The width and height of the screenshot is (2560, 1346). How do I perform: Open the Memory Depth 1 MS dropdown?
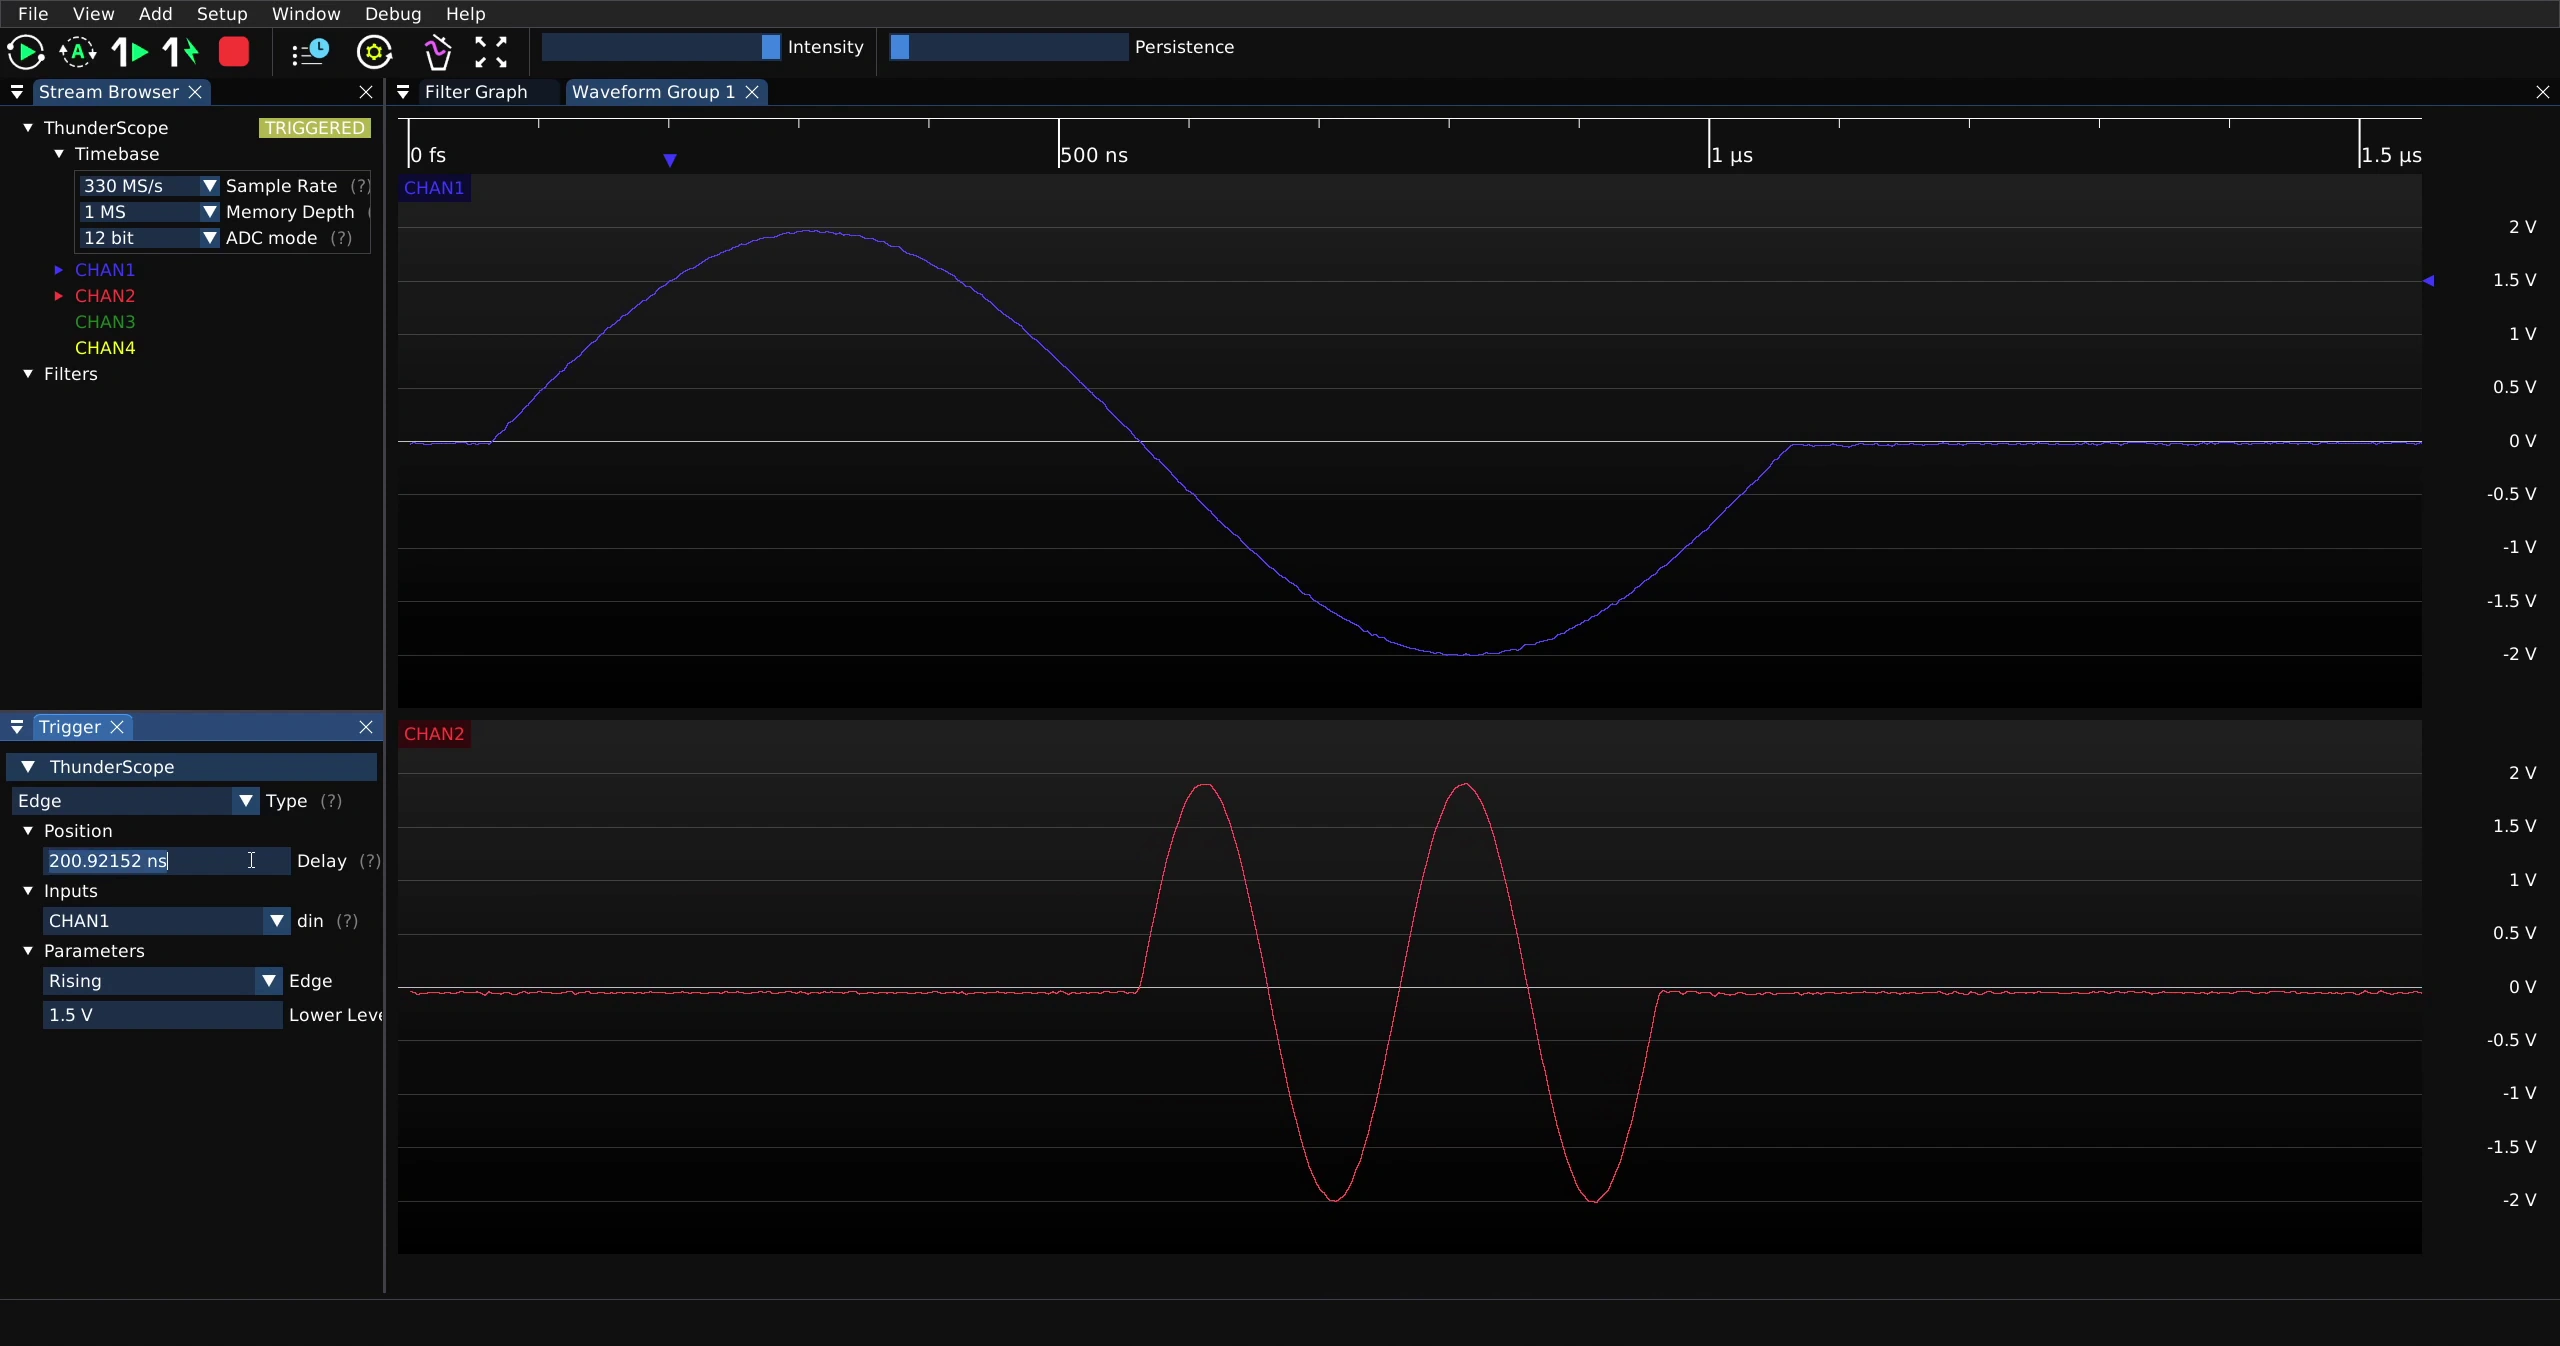pyautogui.click(x=149, y=212)
